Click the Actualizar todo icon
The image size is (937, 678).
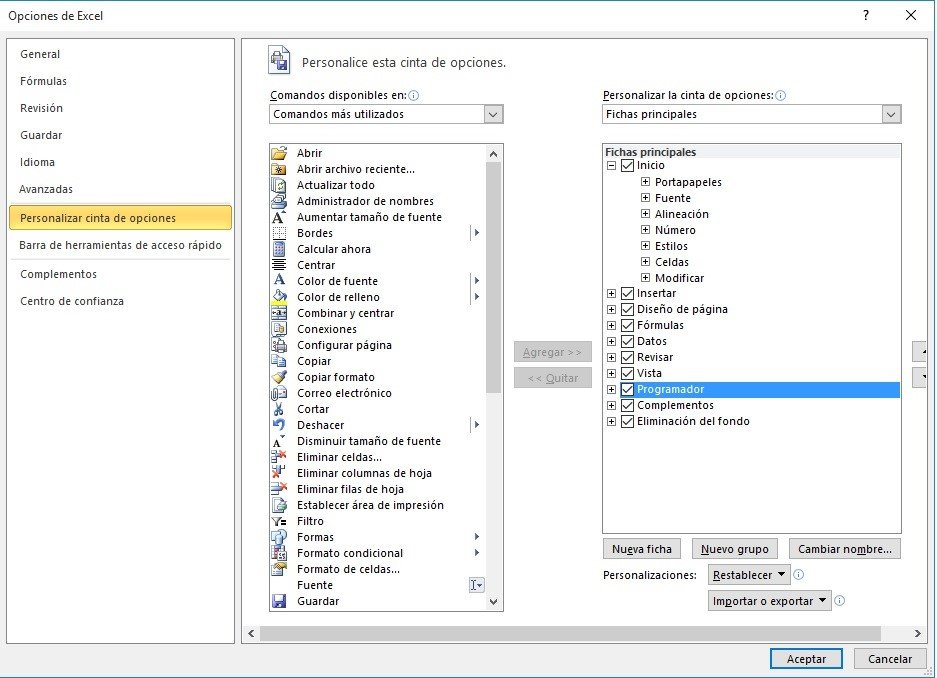click(279, 185)
